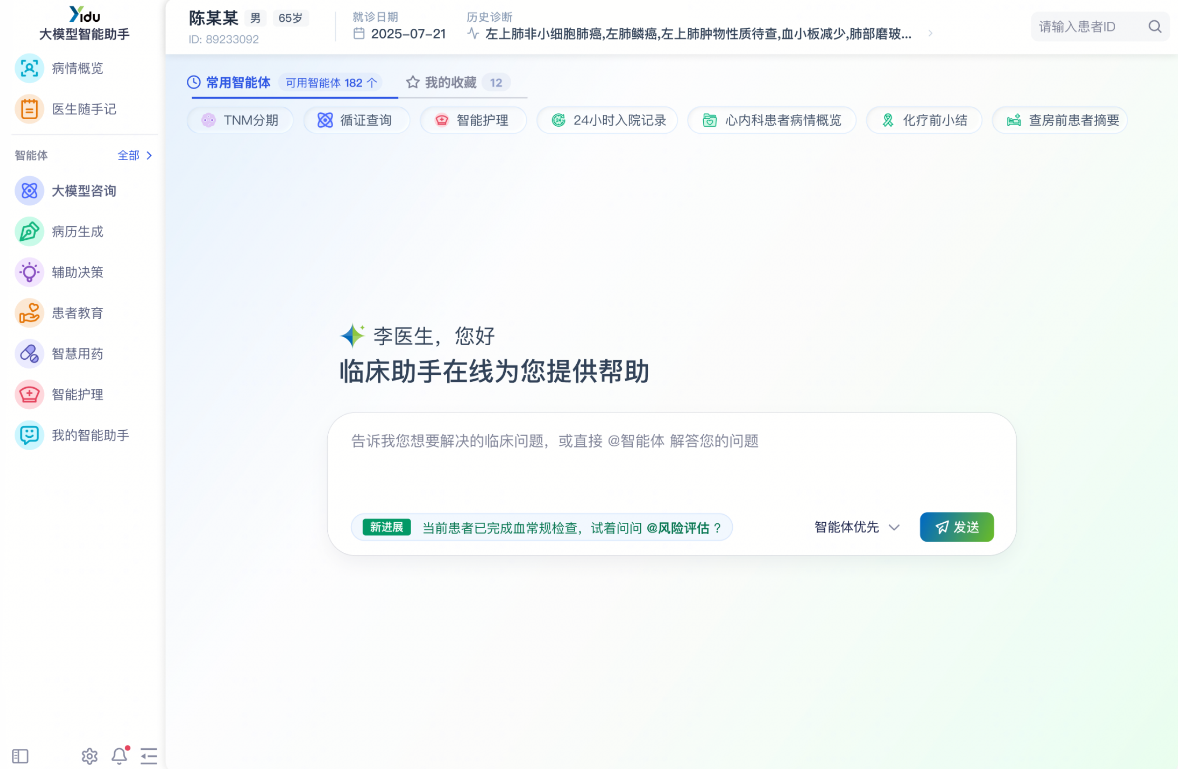Launch TNM分期 agent chip

240,120
